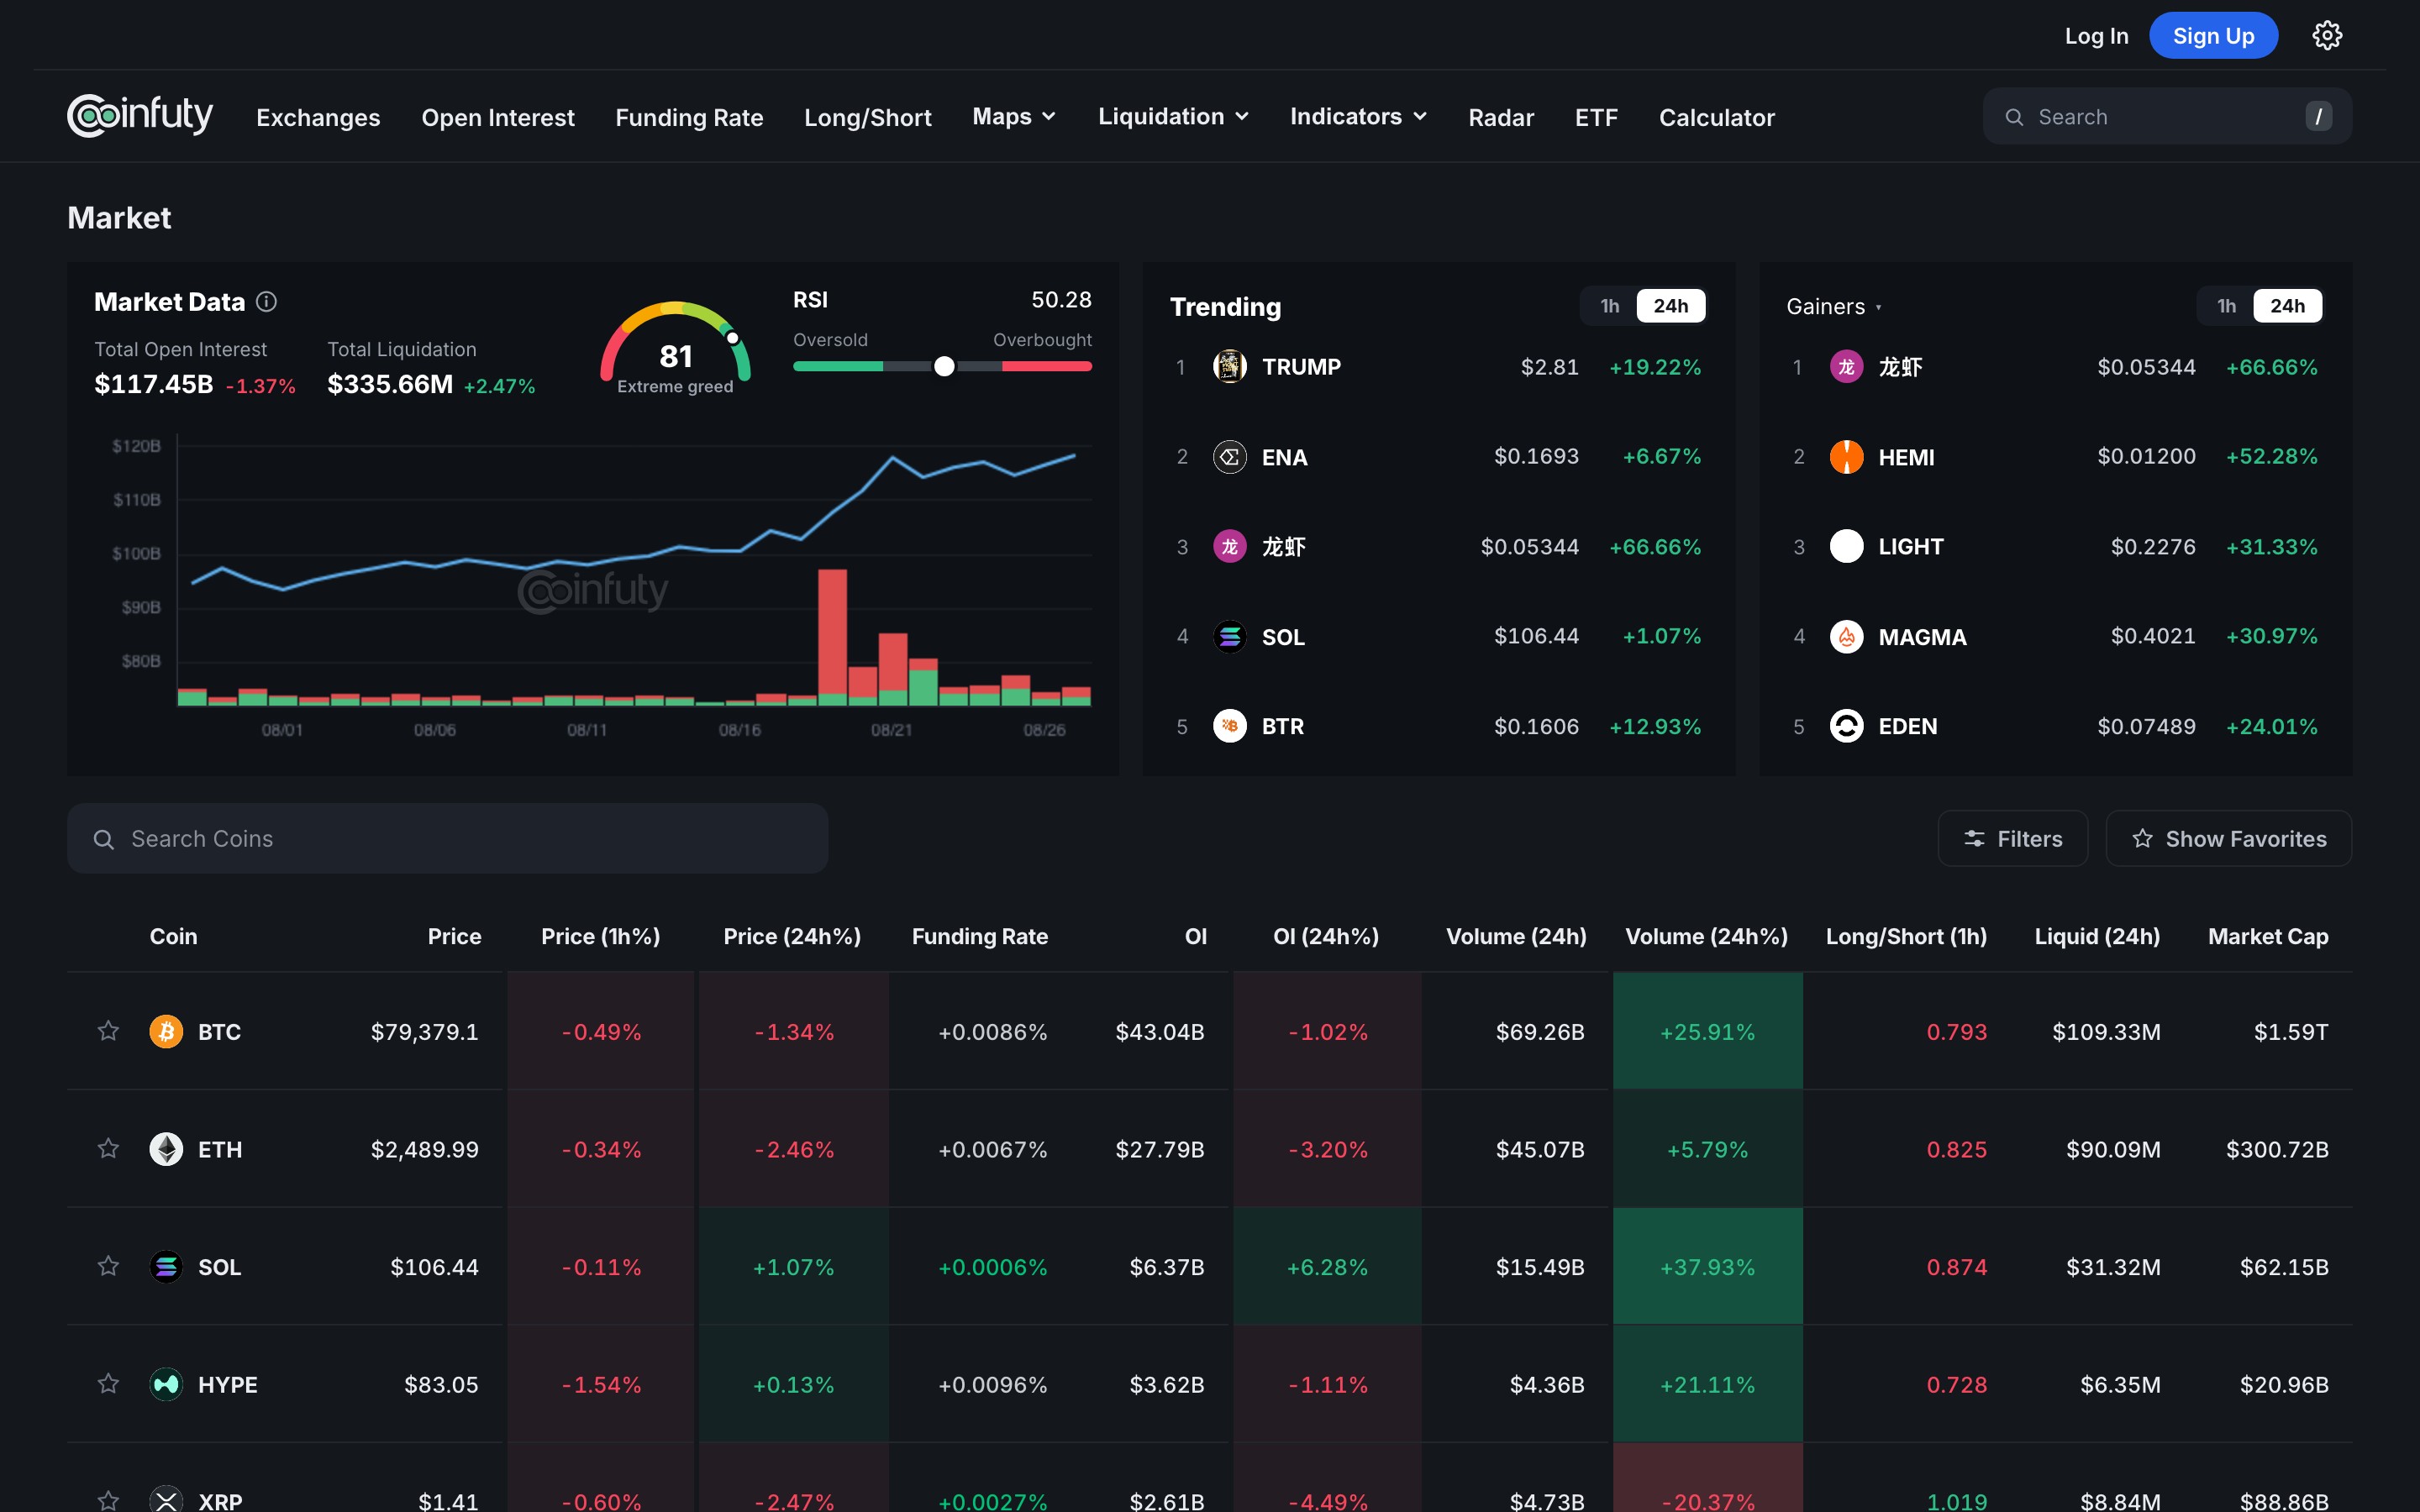This screenshot has height=1512, width=2420.
Task: Expand the Maps dropdown menu
Action: [1014, 117]
